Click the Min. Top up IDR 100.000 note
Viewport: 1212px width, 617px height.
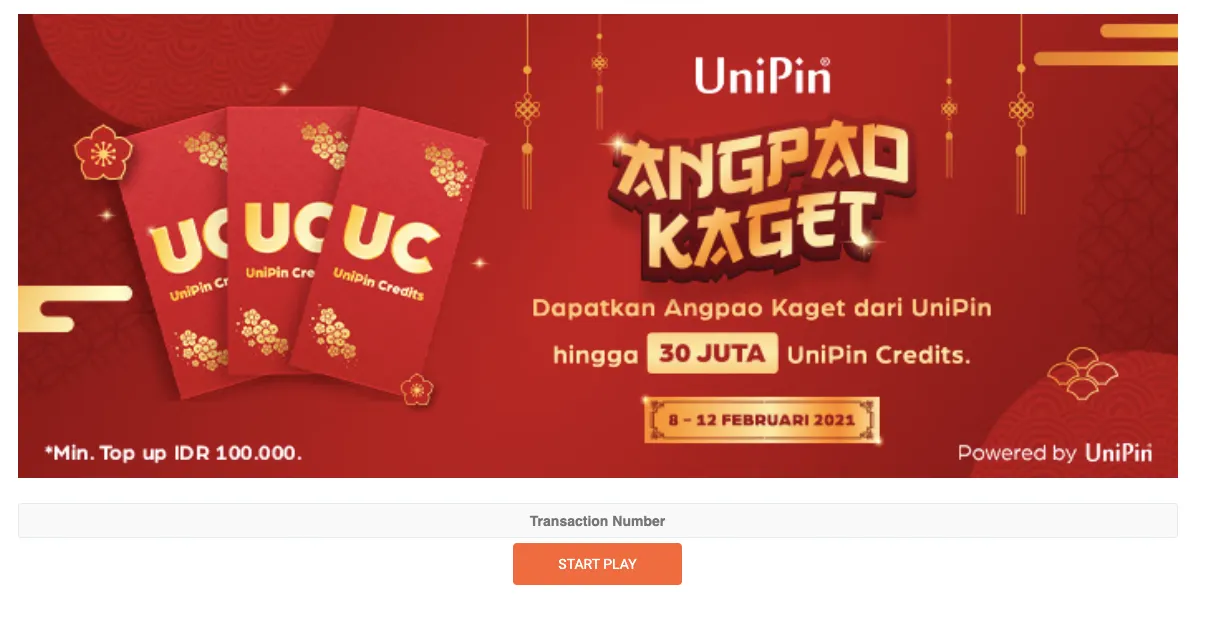(172, 453)
